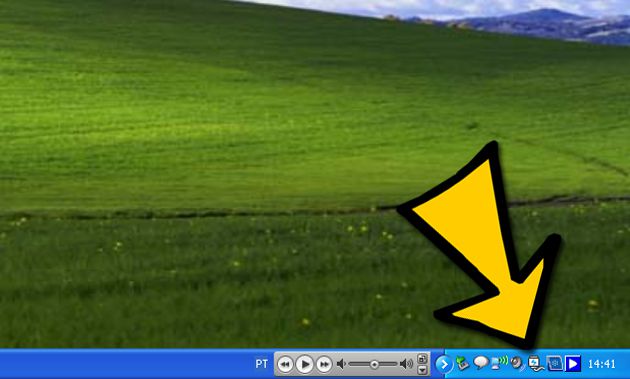Expand hidden tray icons with blue chevron
This screenshot has height=379, width=630.
point(444,364)
